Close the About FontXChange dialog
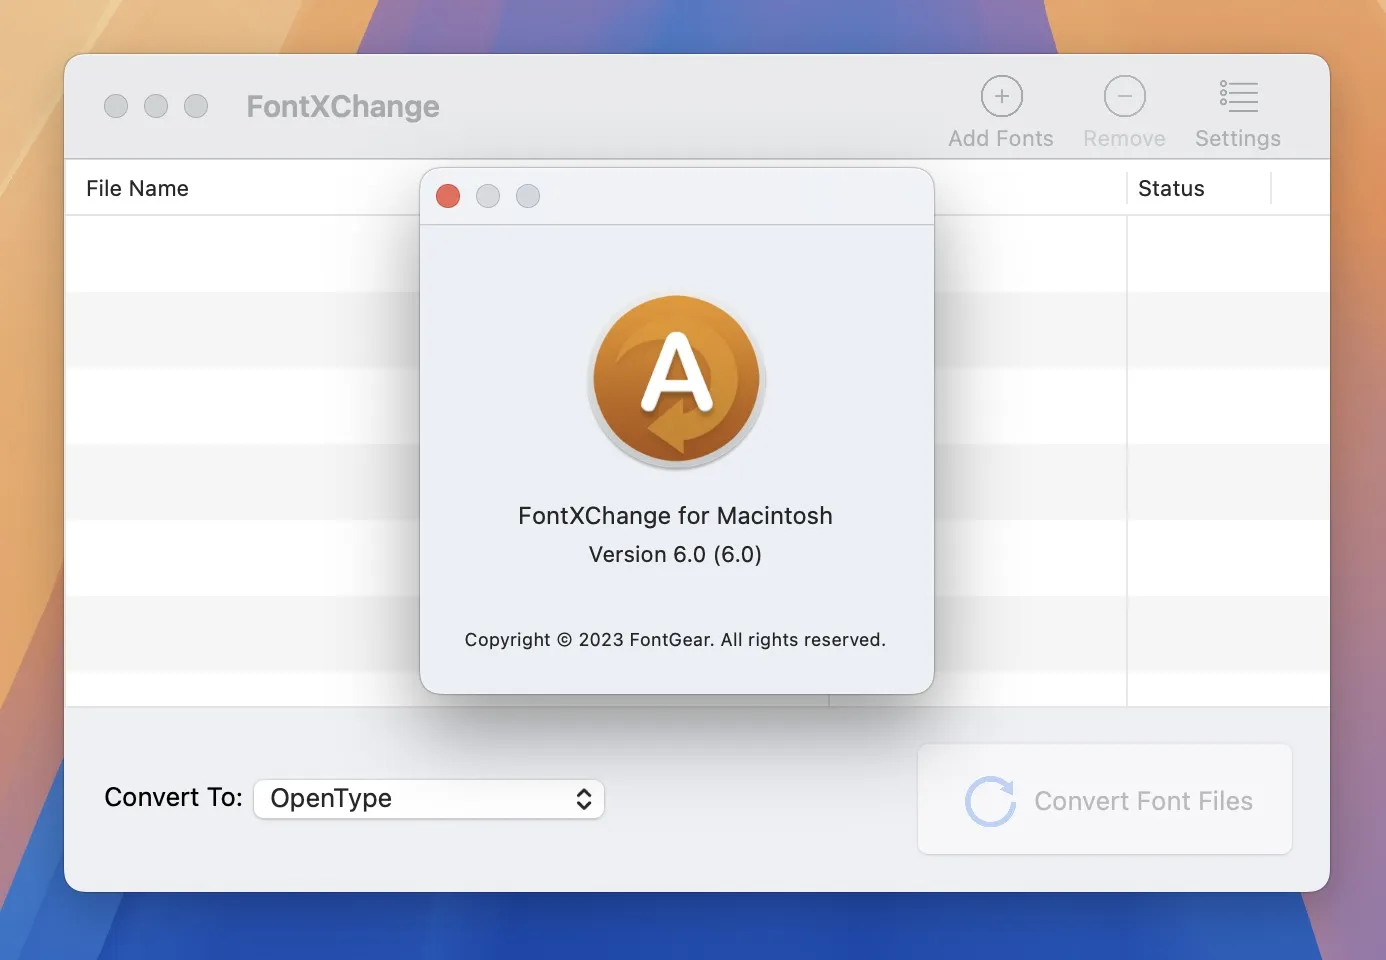This screenshot has height=960, width=1386. point(448,196)
